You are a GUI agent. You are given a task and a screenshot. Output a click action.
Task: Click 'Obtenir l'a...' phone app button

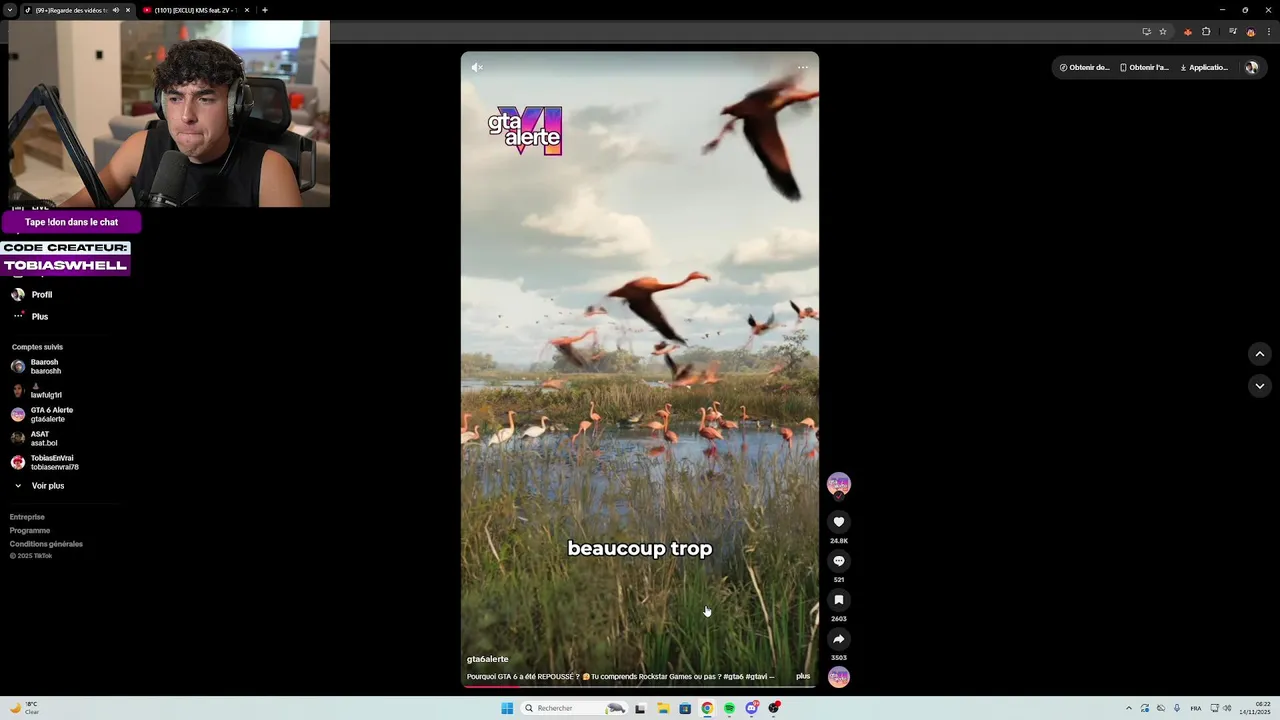(1144, 68)
